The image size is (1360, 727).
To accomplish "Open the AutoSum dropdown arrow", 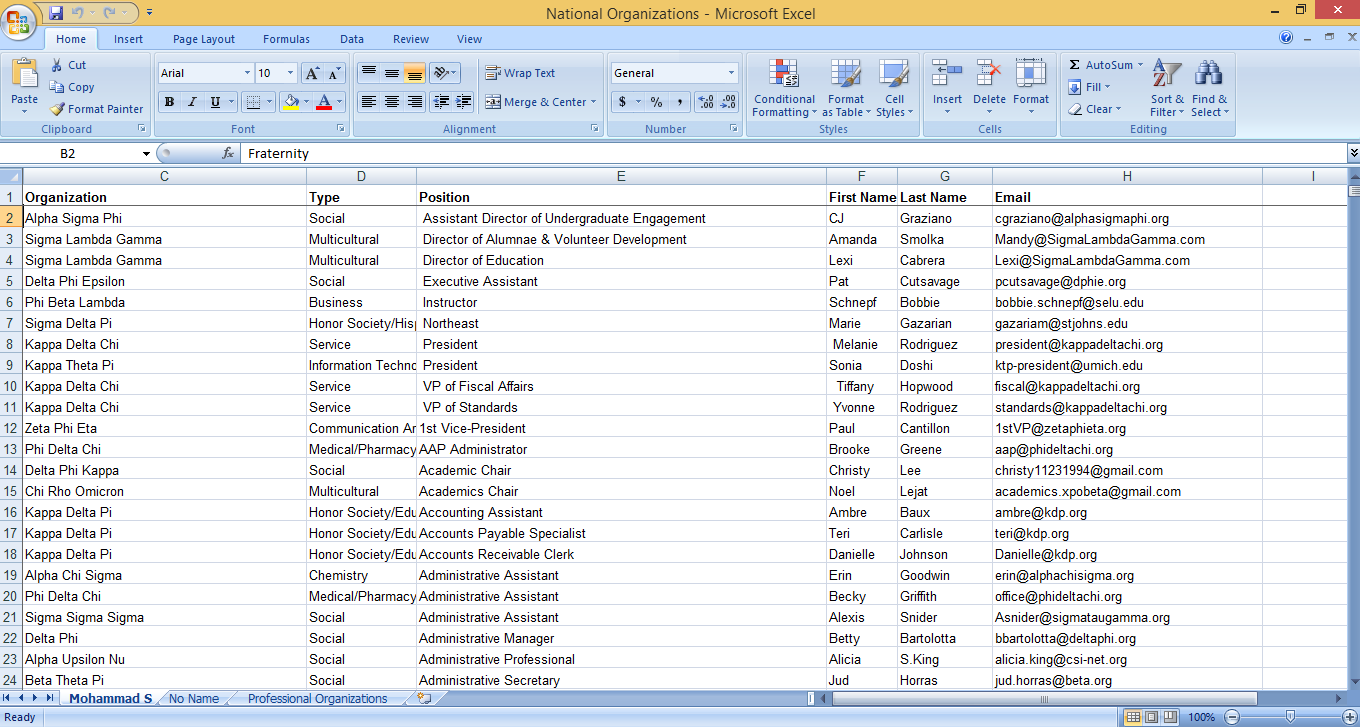I will 1140,65.
